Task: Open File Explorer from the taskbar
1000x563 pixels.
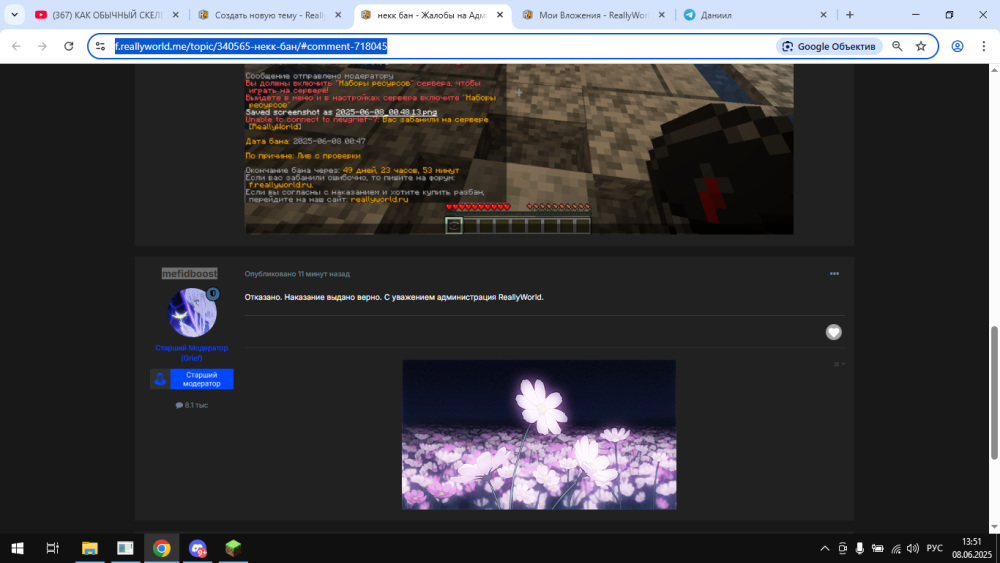Action: pyautogui.click(x=90, y=548)
